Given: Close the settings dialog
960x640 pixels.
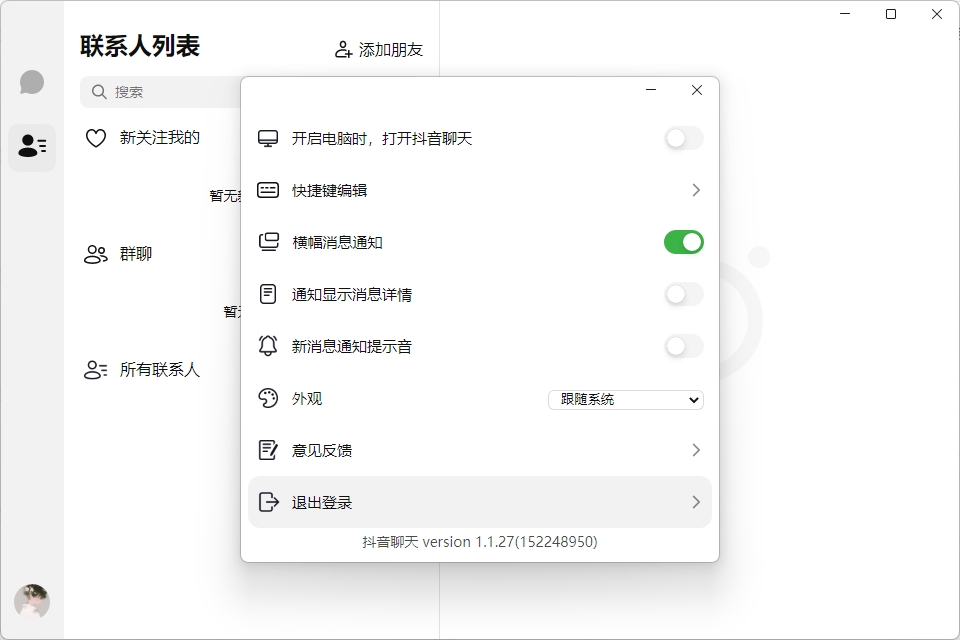Looking at the screenshot, I should coord(697,90).
